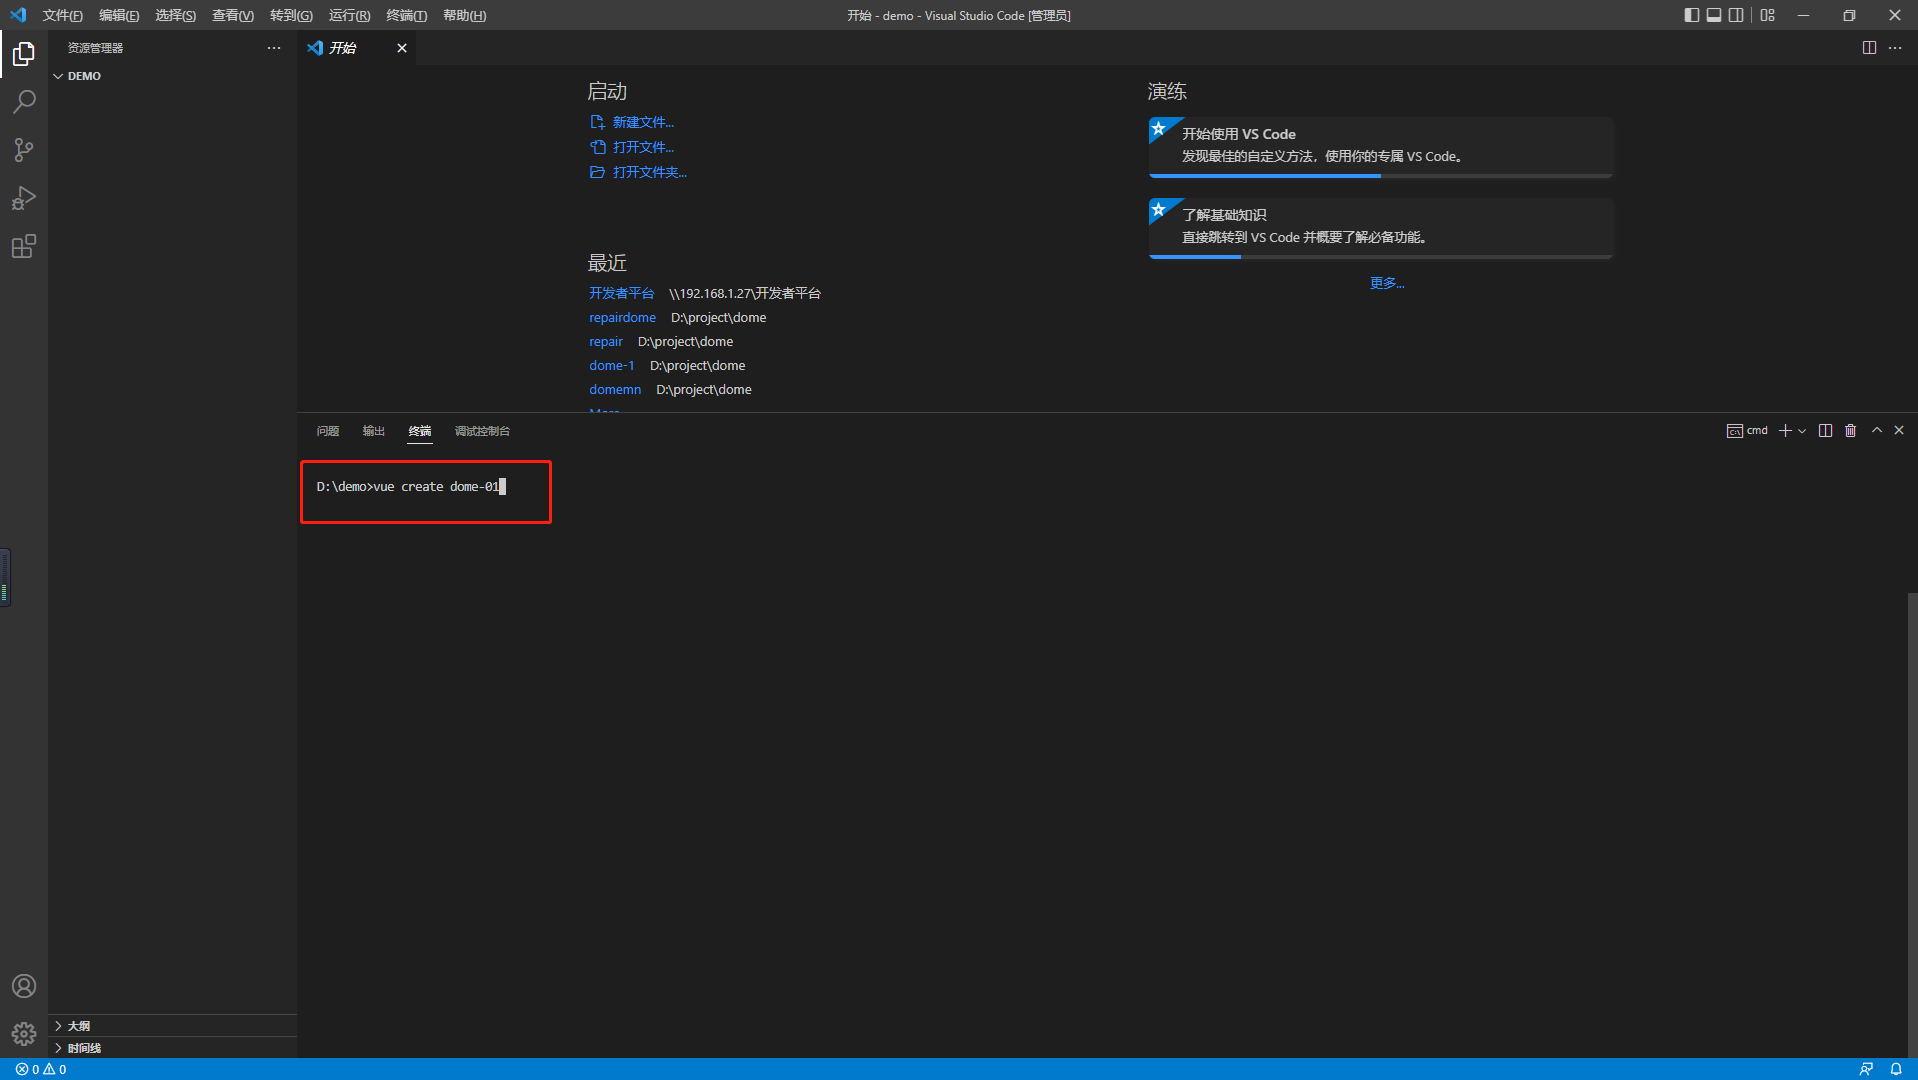This screenshot has height=1080, width=1918.
Task: Open the 文件(F) menu
Action: click(62, 15)
